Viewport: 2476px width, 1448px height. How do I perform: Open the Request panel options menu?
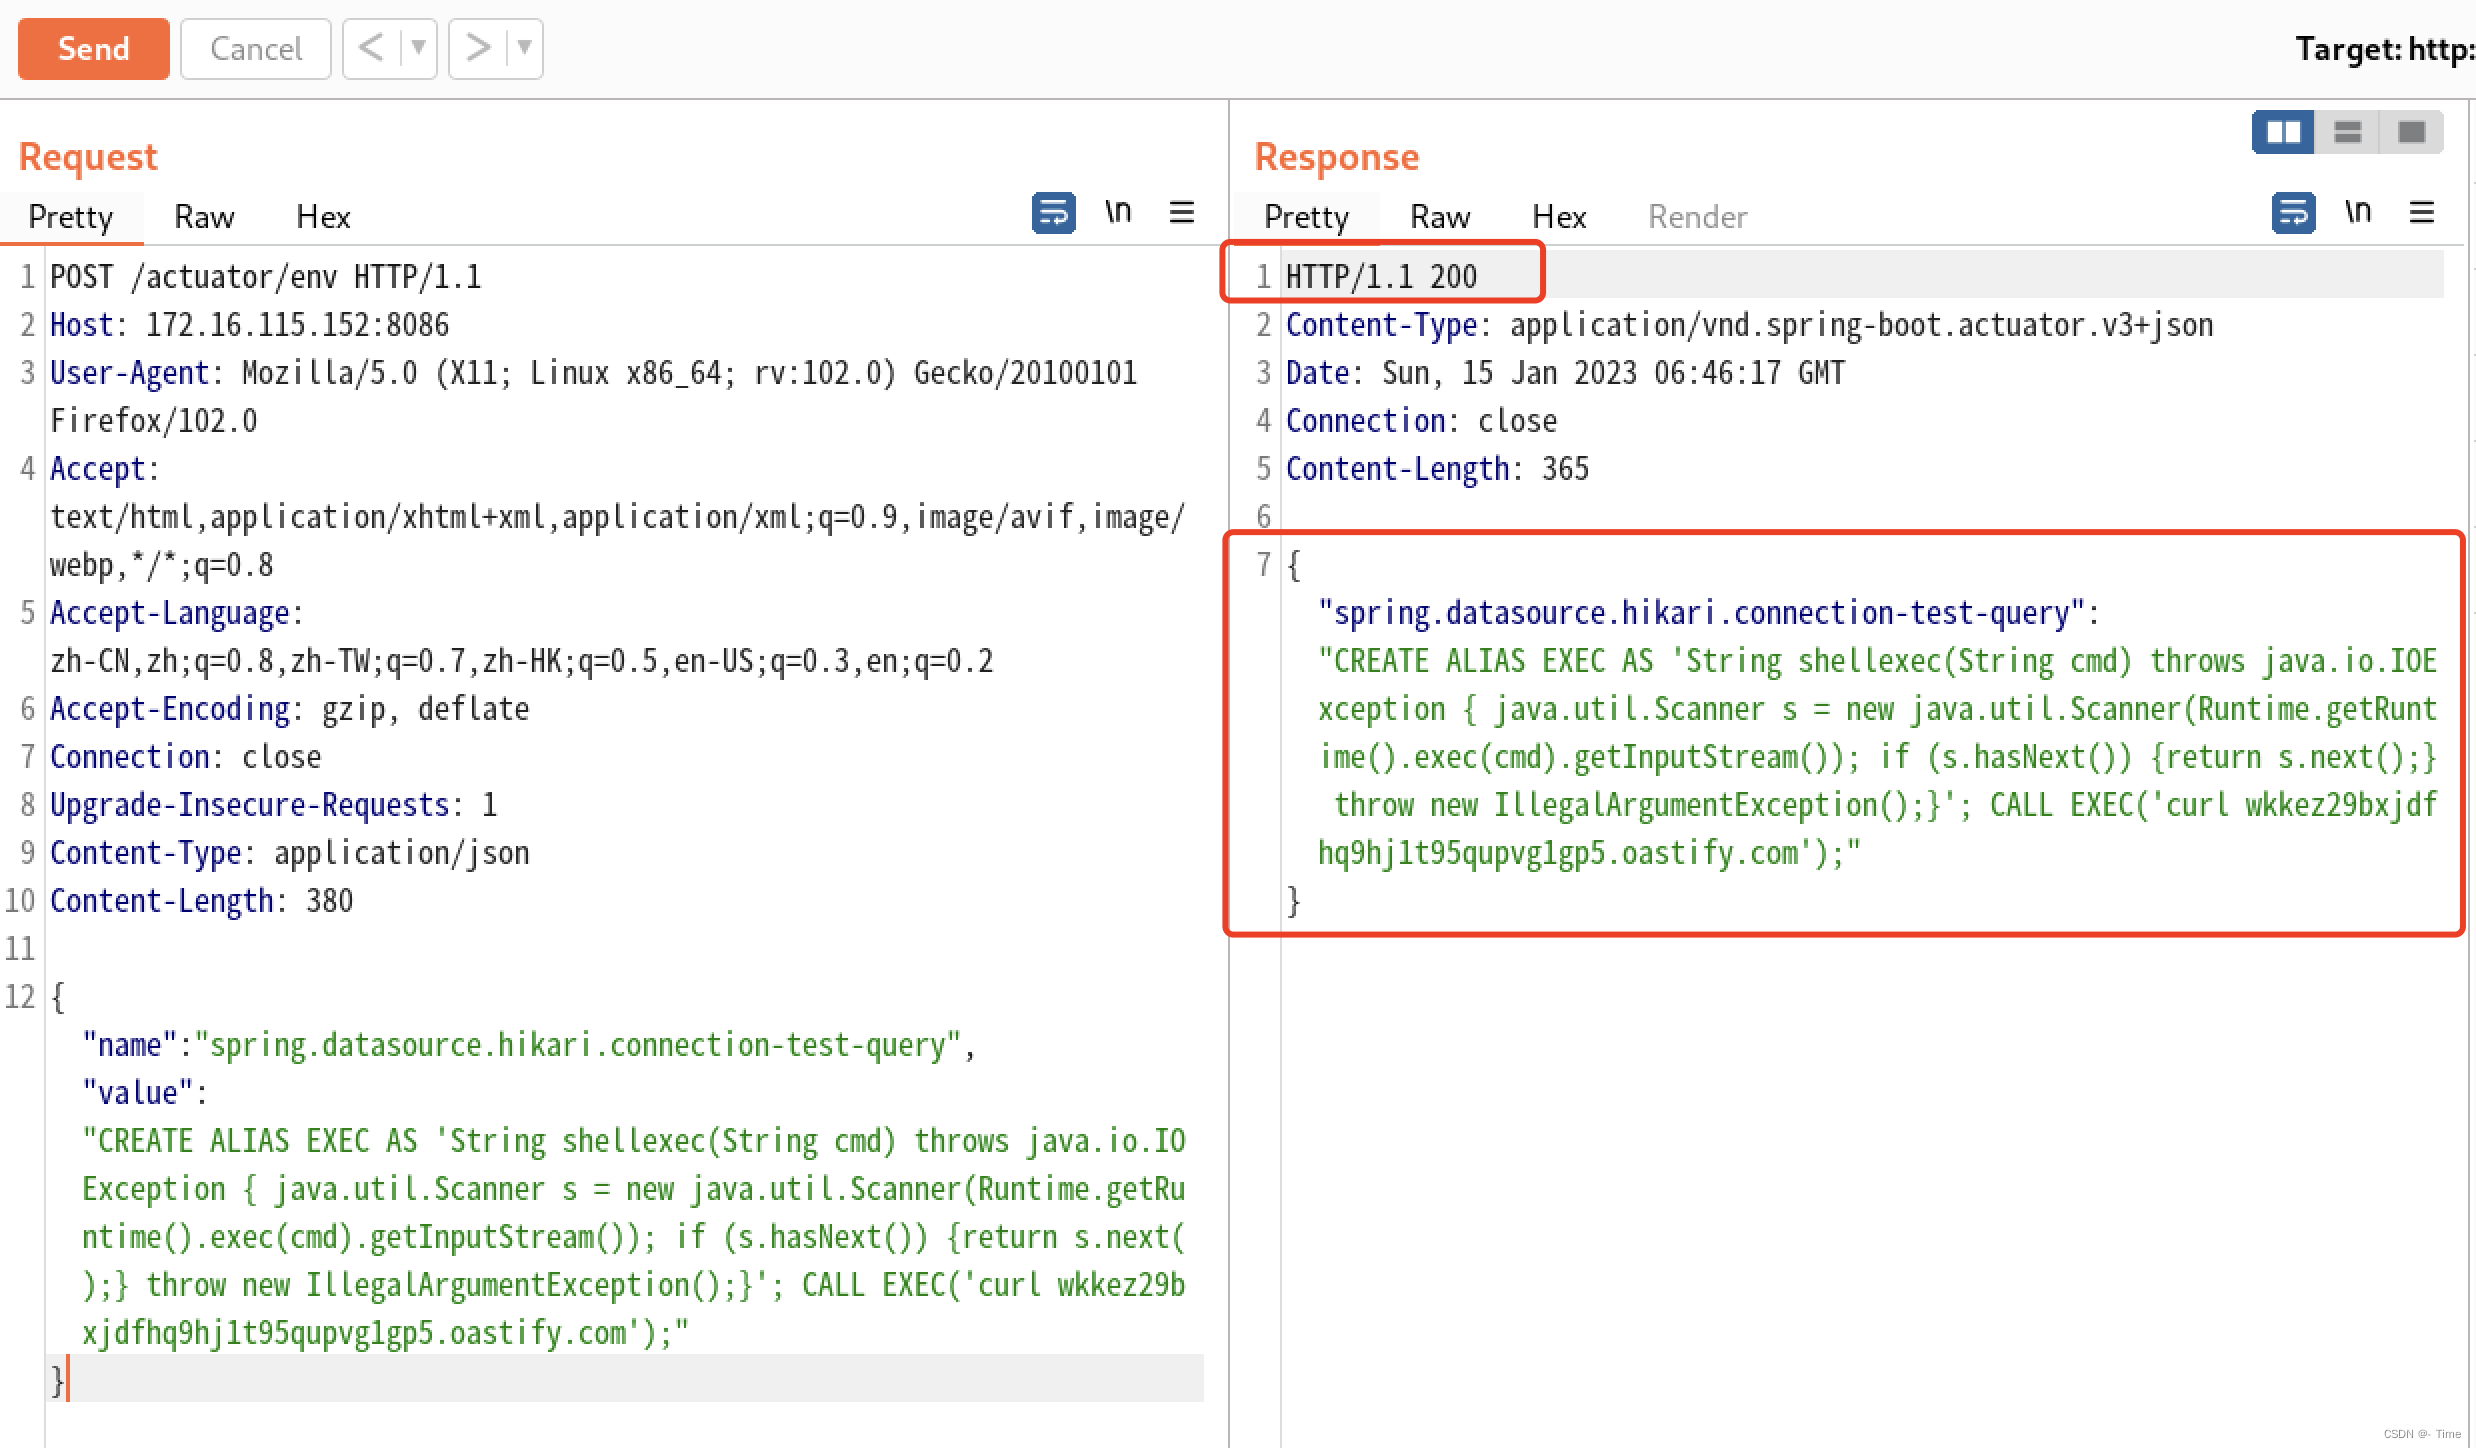pos(1182,212)
